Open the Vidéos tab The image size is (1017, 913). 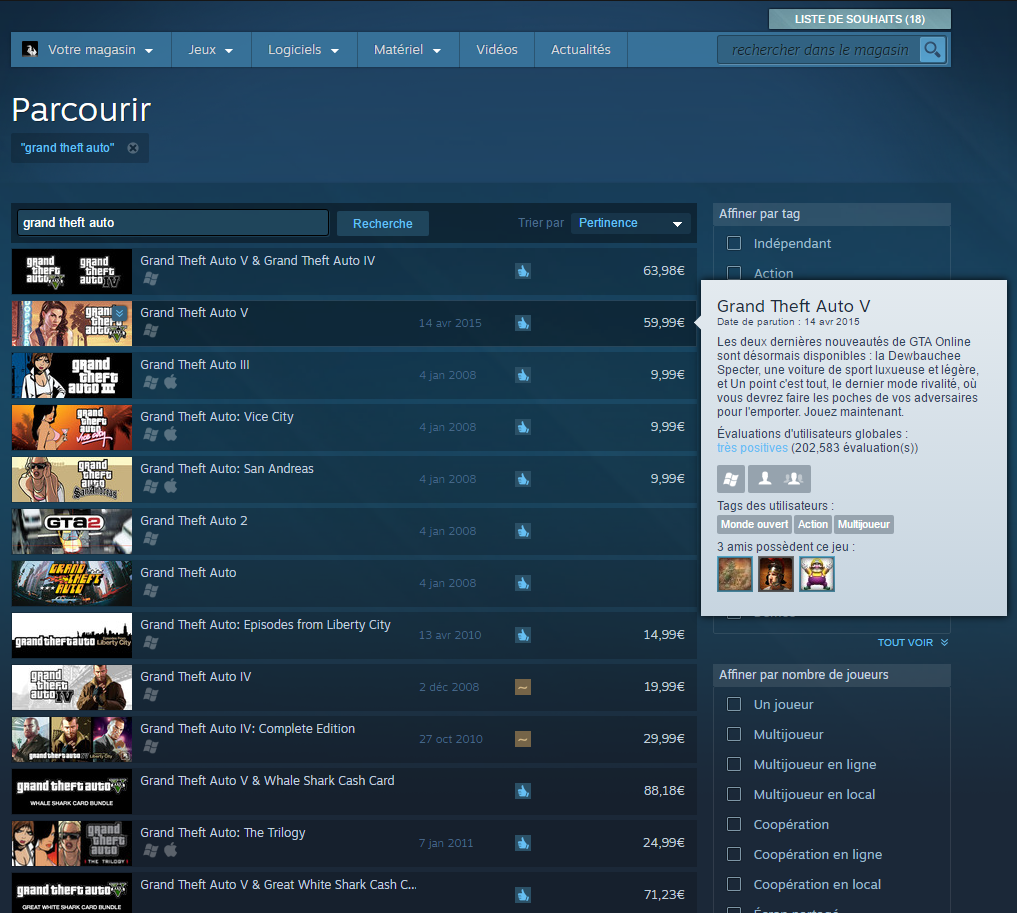pyautogui.click(x=497, y=50)
